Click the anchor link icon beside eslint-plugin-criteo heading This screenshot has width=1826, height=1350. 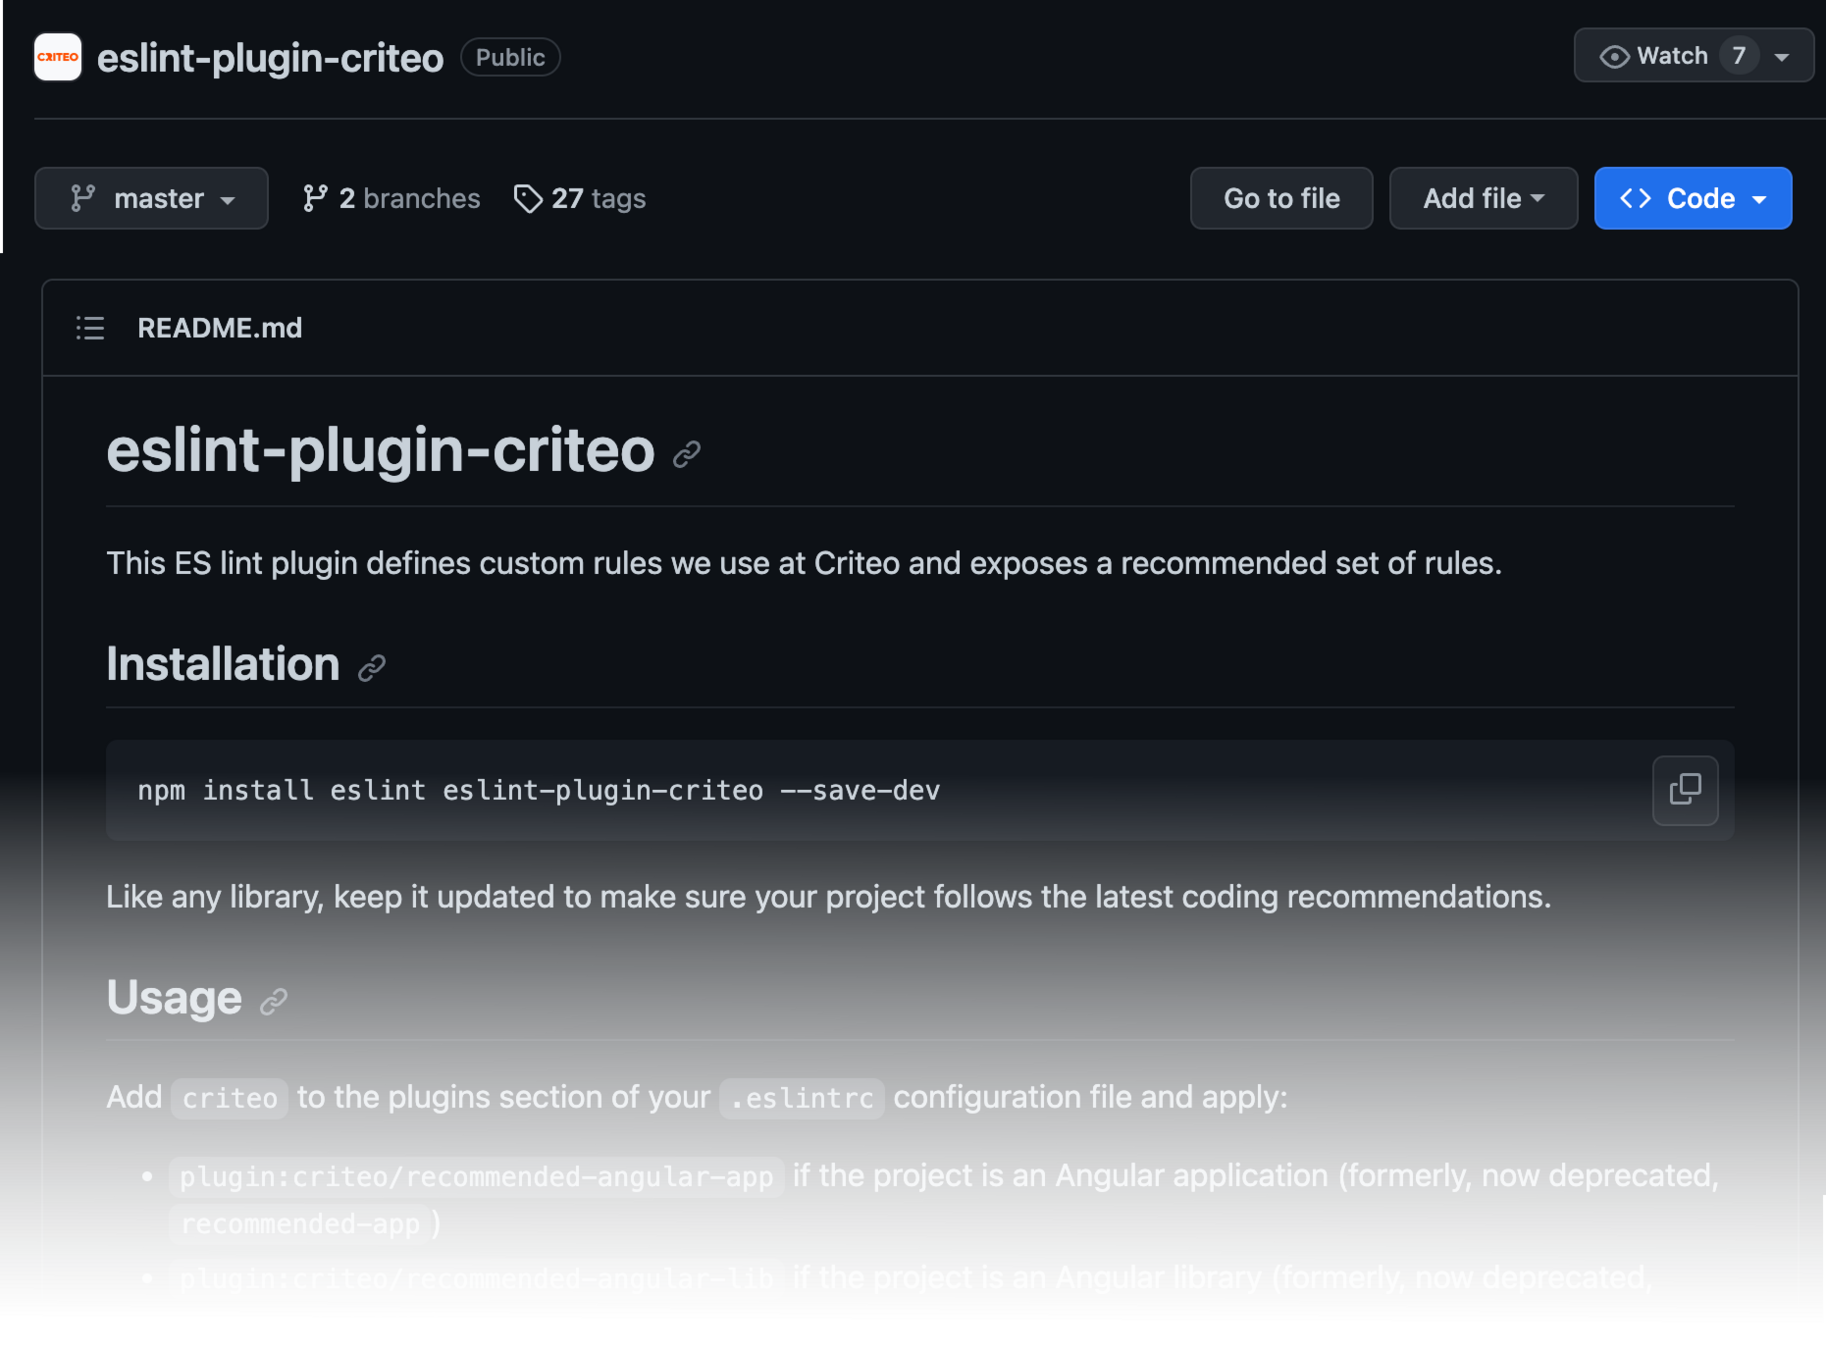tap(687, 454)
